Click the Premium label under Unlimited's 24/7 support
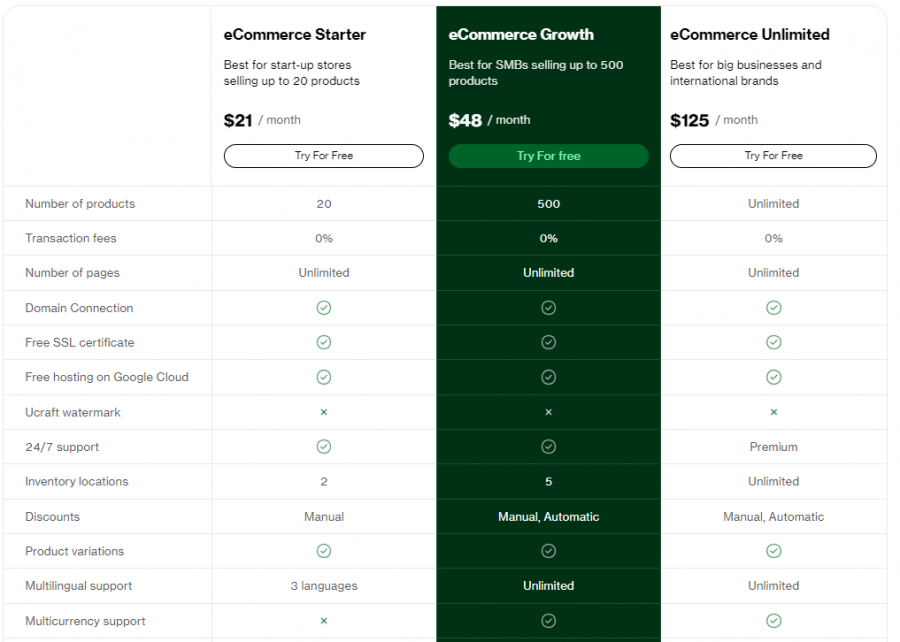The height and width of the screenshot is (642, 900). tap(773, 446)
